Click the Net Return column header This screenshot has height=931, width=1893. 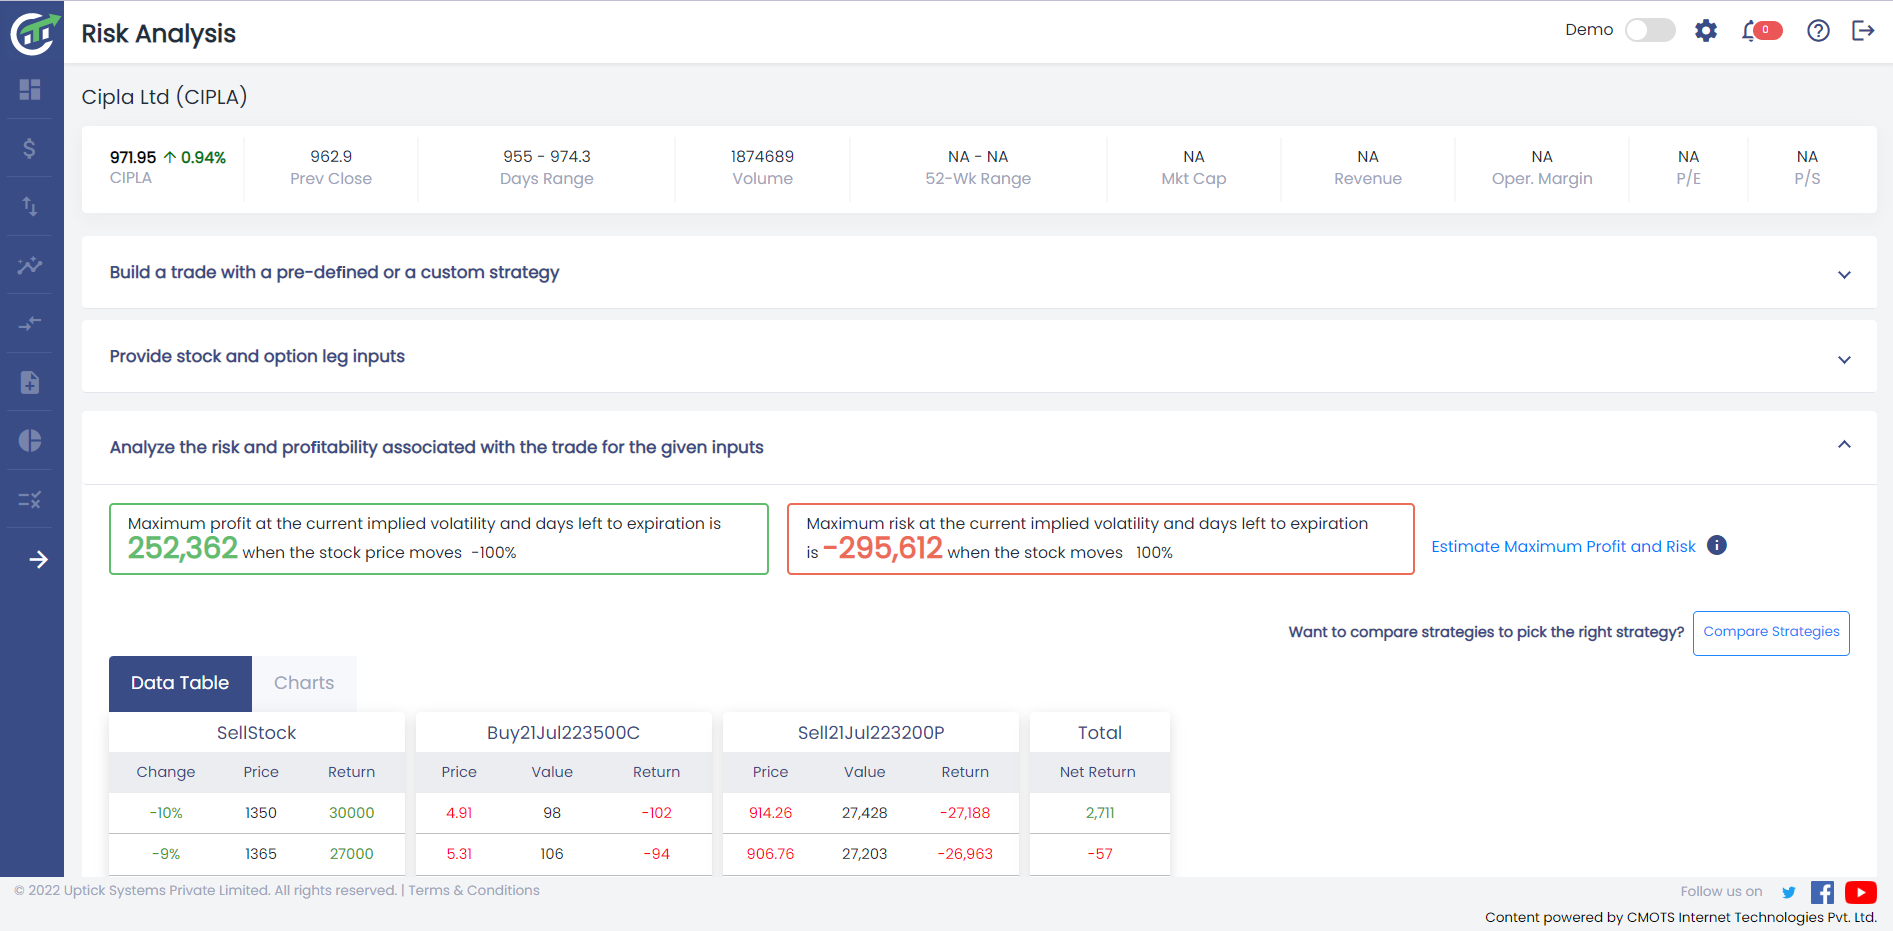[1098, 772]
